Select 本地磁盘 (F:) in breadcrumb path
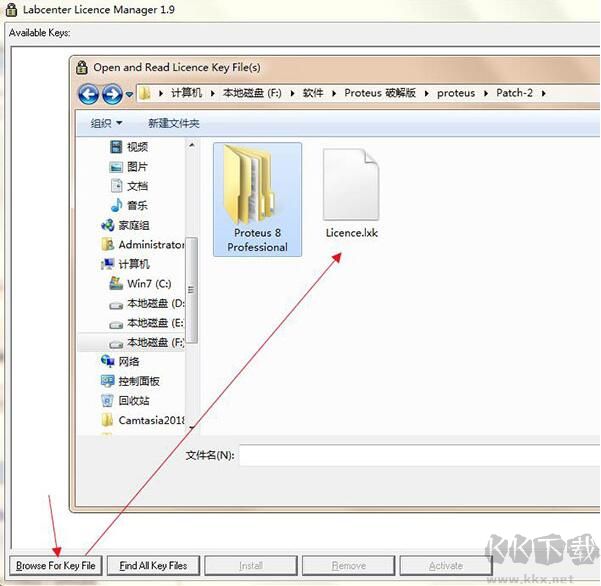Image resolution: width=601 pixels, height=586 pixels. [x=252, y=93]
